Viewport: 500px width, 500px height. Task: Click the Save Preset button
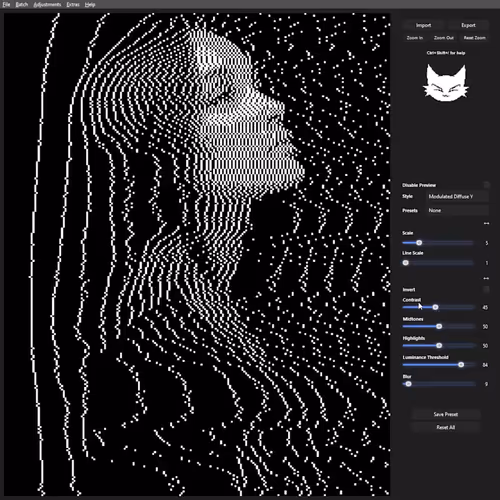click(x=446, y=414)
